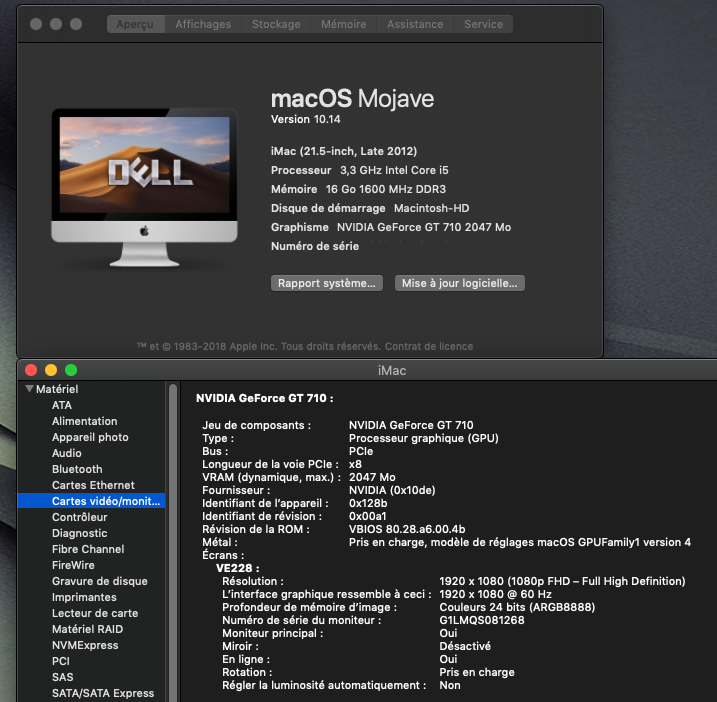Select Bluetooth in the sidebar
The image size is (717, 702).
[x=77, y=469]
